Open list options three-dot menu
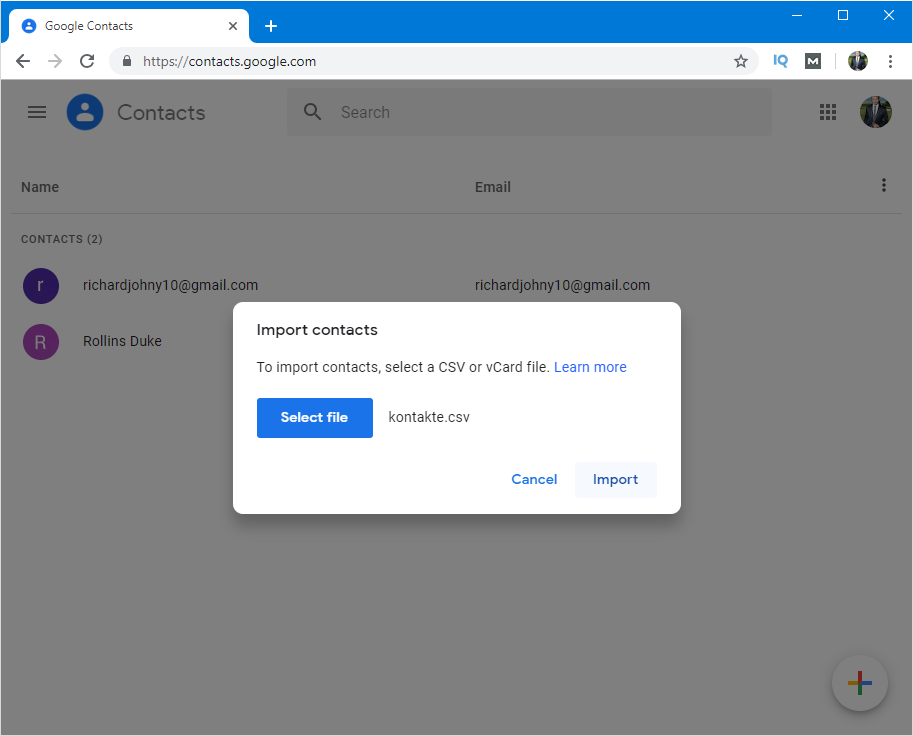913x736 pixels. coord(883,185)
